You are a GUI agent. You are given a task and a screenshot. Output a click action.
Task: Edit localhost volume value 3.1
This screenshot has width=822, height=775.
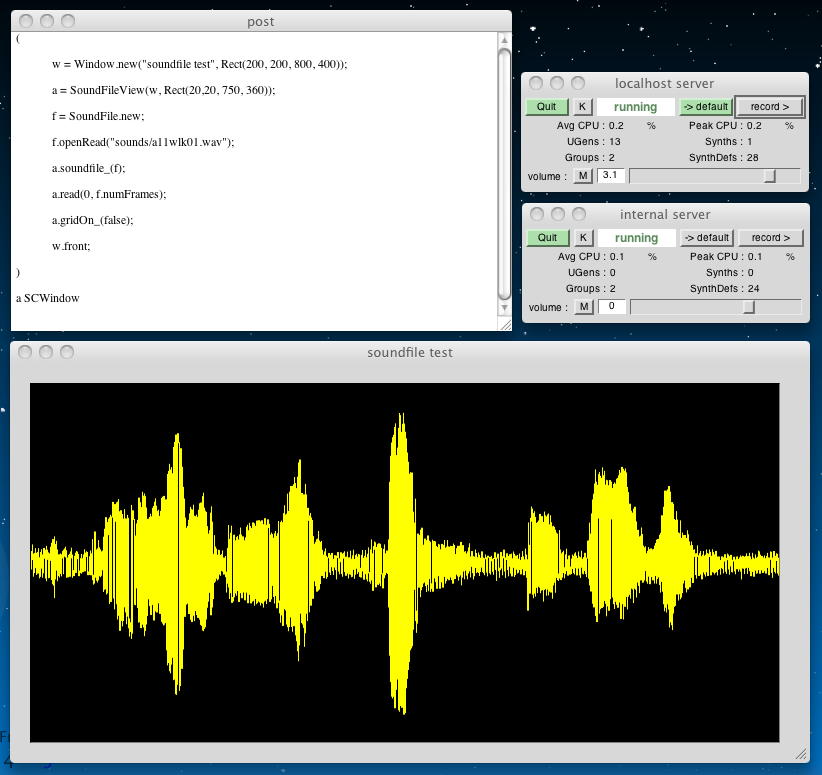(x=611, y=175)
